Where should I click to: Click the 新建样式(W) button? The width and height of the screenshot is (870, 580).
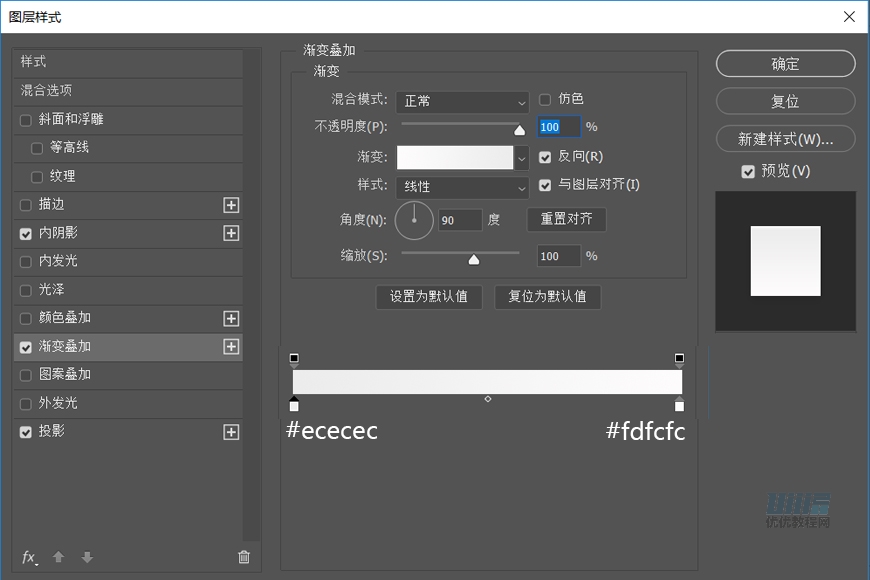(785, 138)
